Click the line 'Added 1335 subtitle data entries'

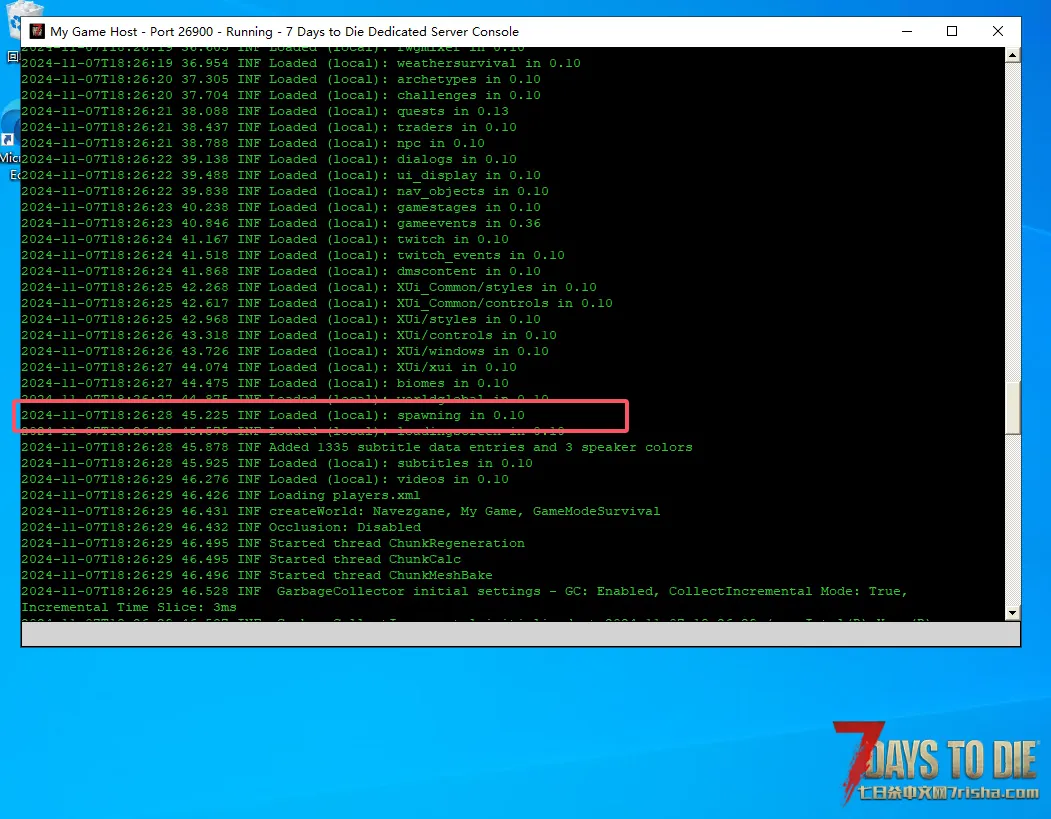pyautogui.click(x=357, y=447)
